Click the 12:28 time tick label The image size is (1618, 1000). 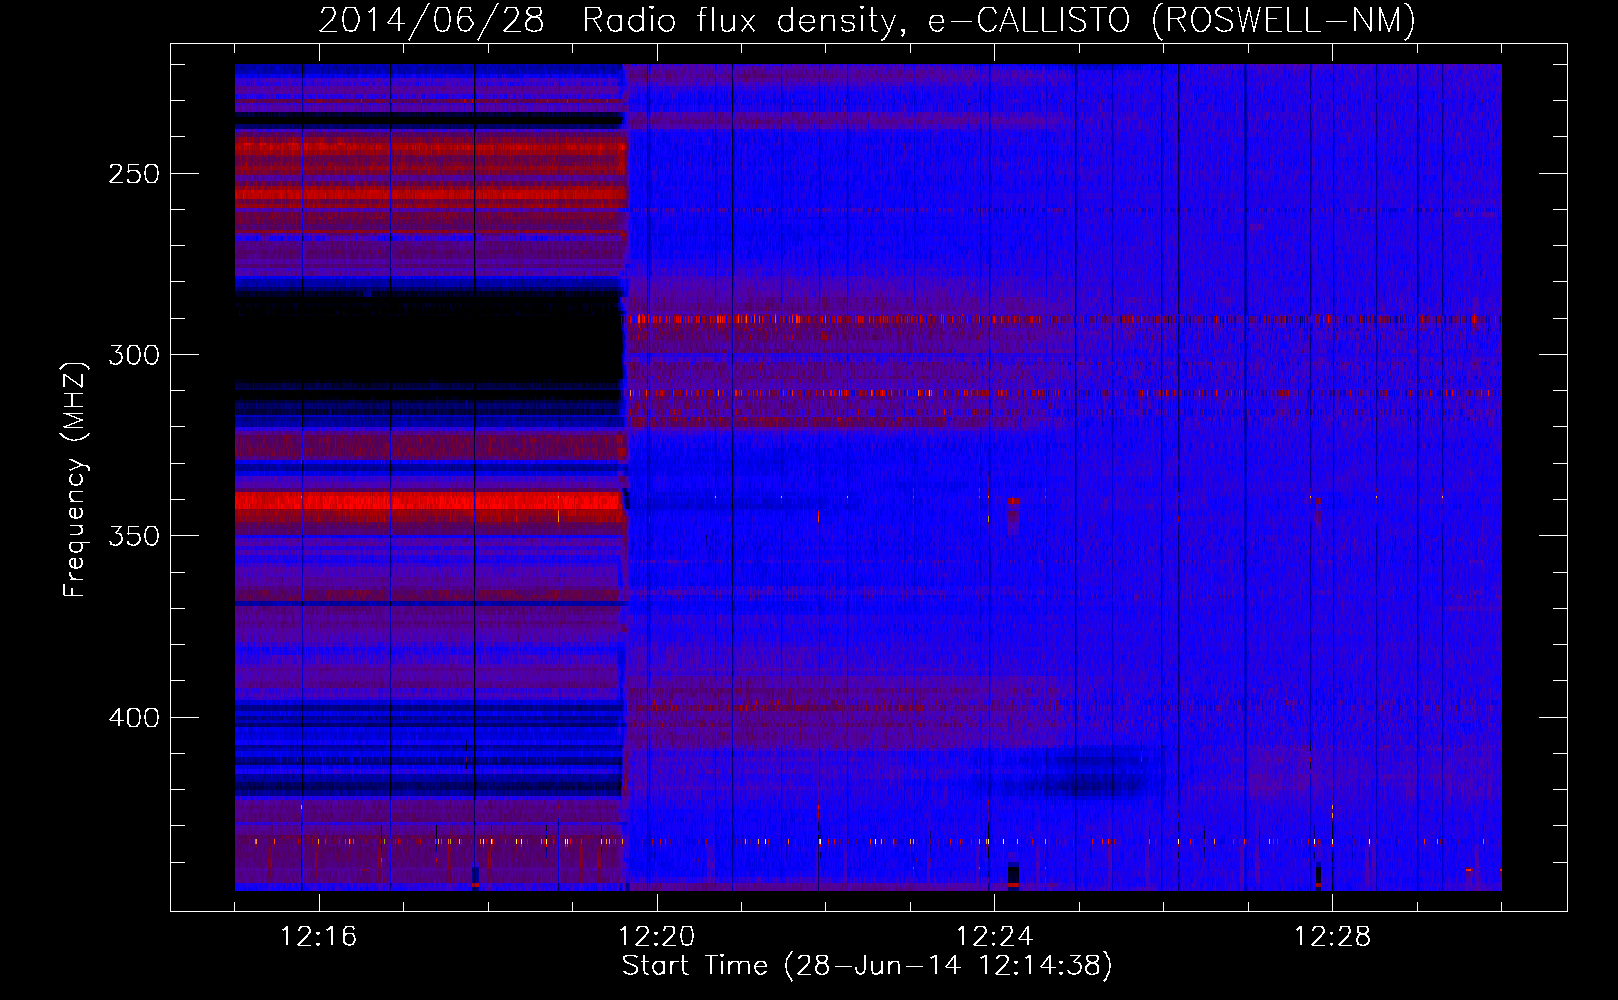(1332, 937)
